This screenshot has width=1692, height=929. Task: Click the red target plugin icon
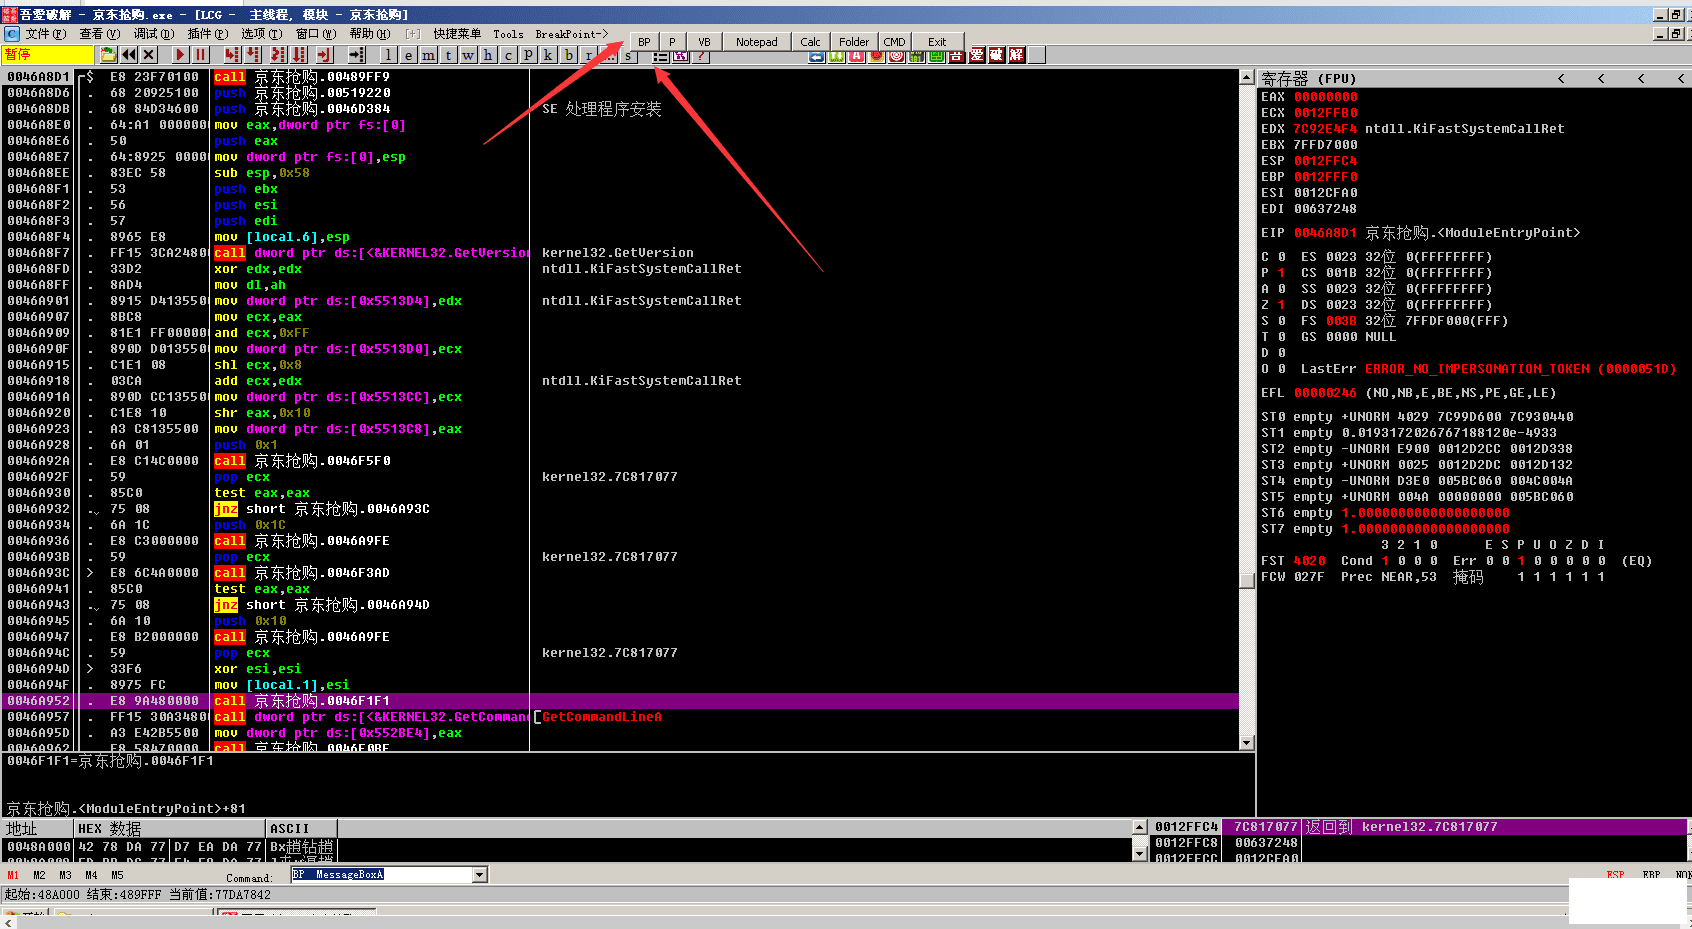pos(896,56)
